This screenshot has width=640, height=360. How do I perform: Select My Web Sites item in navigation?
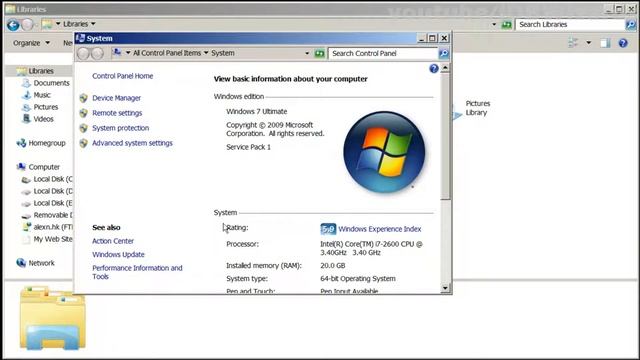[x=53, y=239]
